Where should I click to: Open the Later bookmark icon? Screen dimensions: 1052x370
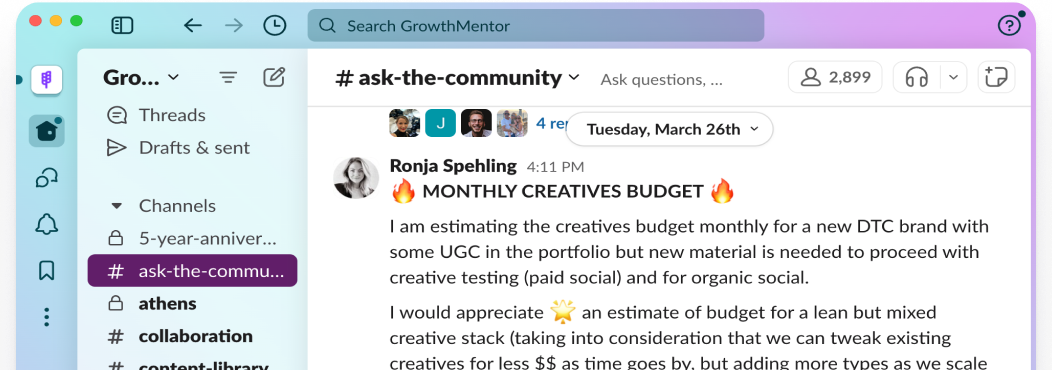[46, 270]
